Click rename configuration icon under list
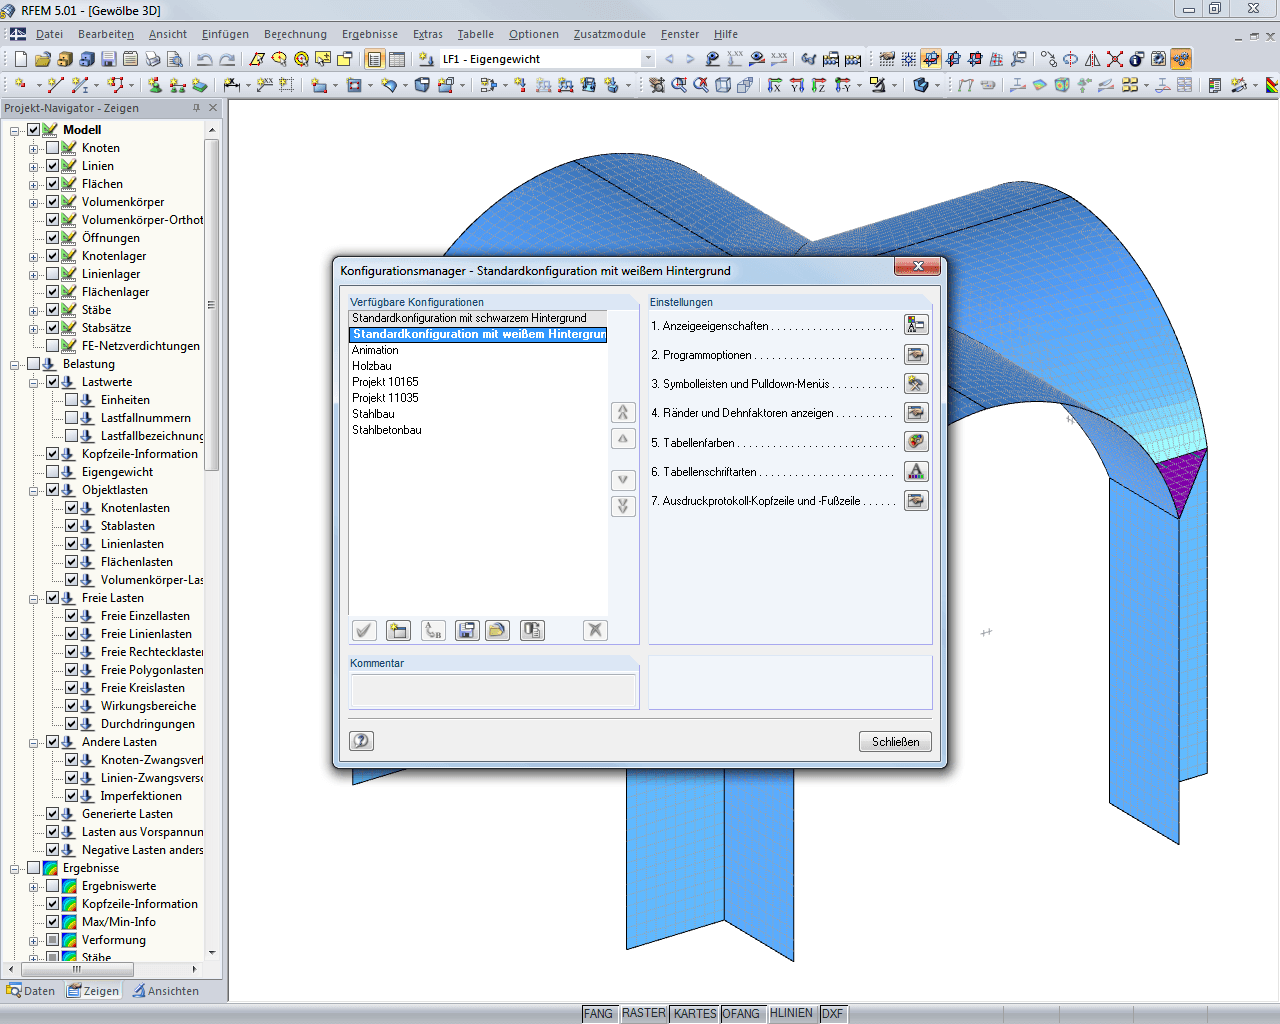The image size is (1280, 1024). [433, 630]
